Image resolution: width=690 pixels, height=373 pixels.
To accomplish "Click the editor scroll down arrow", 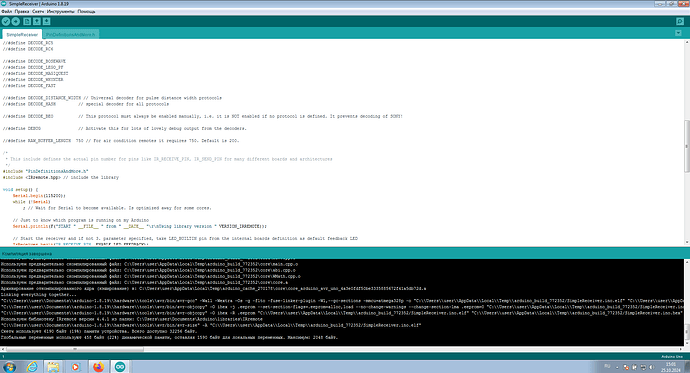I will tap(687, 242).
